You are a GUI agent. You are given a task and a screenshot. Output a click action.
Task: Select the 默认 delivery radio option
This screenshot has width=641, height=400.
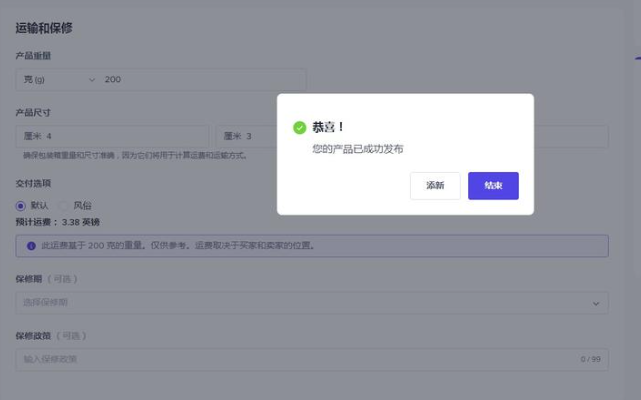point(22,205)
